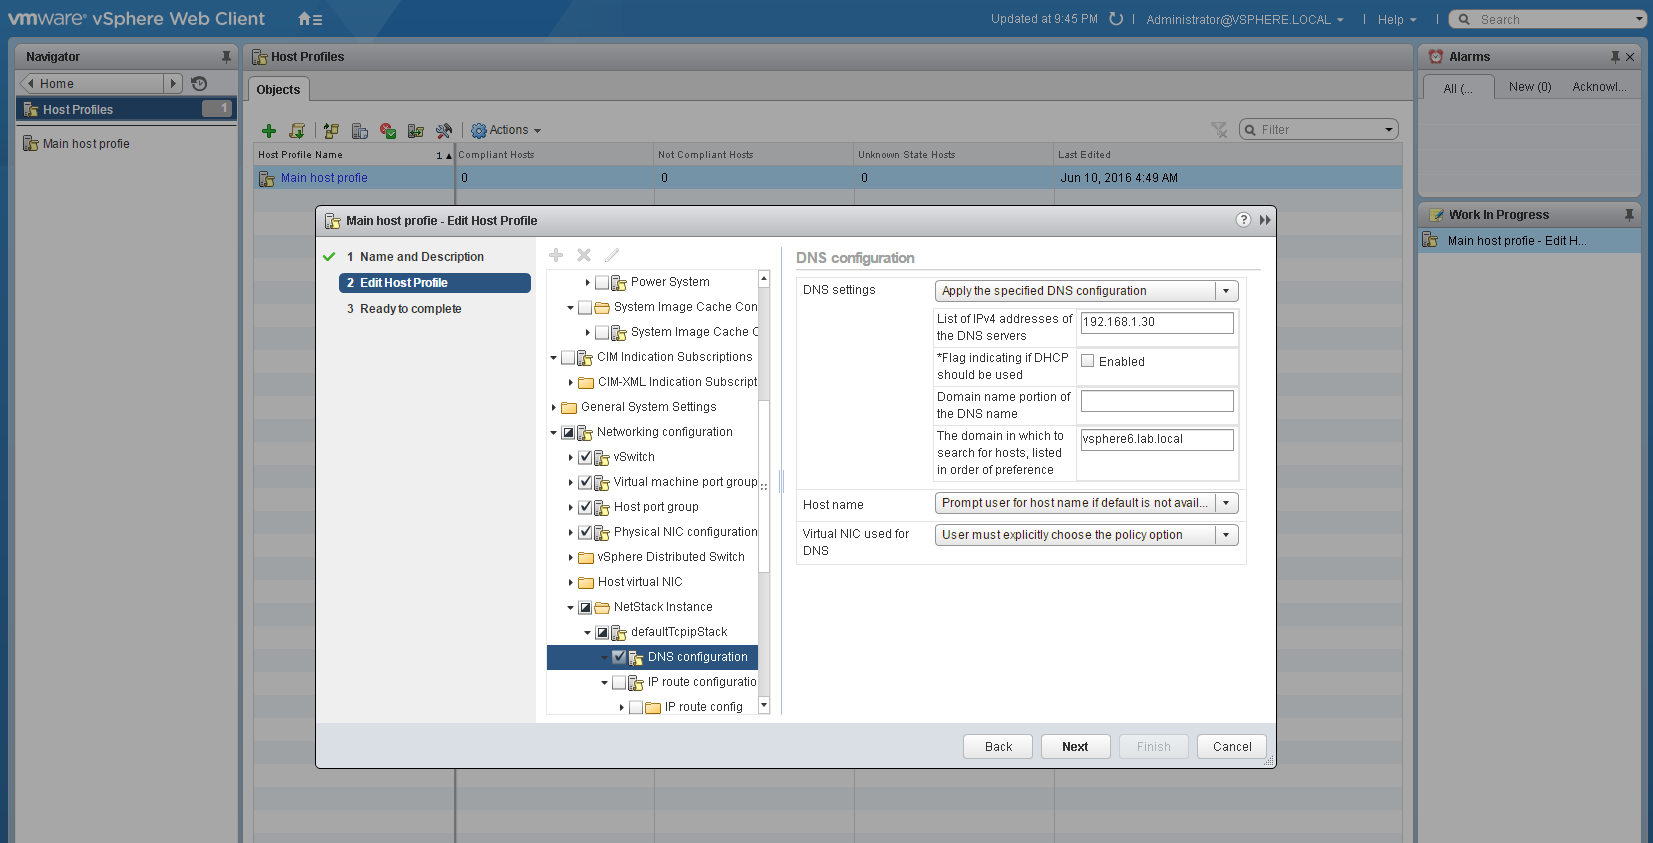This screenshot has width=1653, height=843.
Task: Click the Cancel button
Action: 1231,747
